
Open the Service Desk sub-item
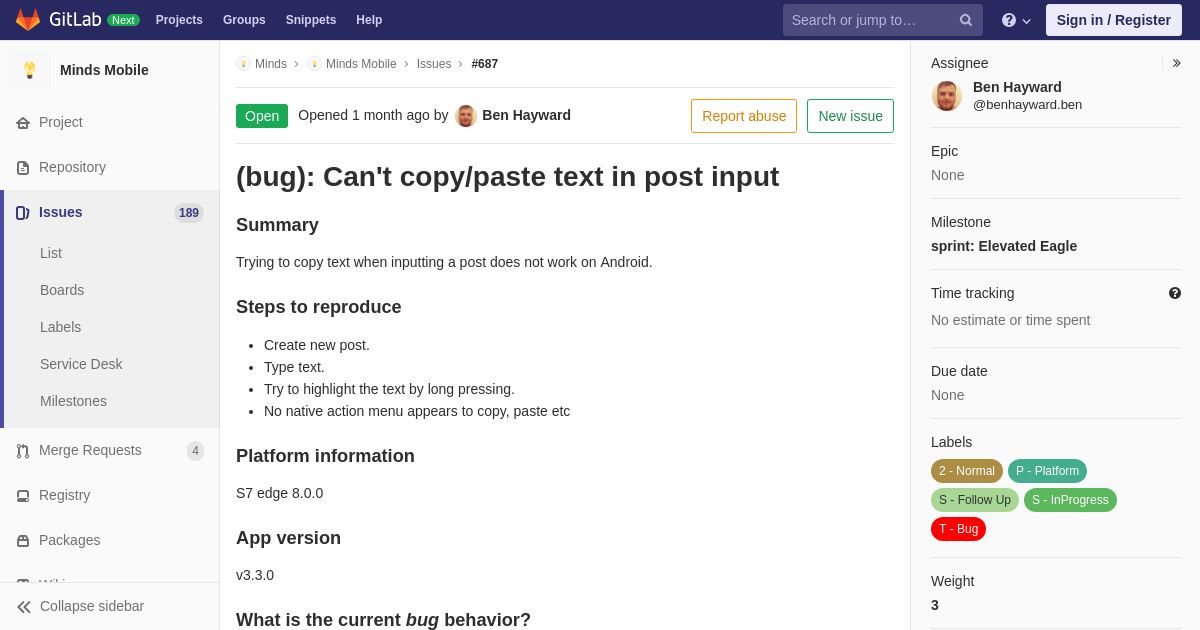81,364
